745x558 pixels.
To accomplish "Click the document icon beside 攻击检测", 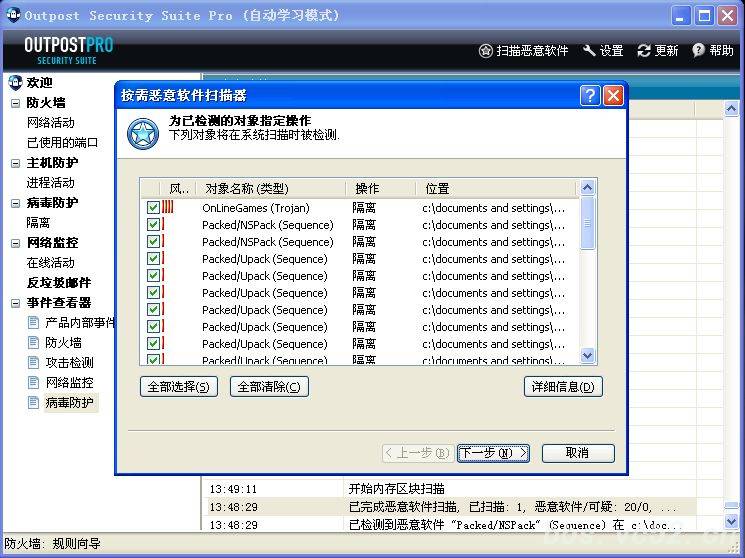I will pos(33,363).
